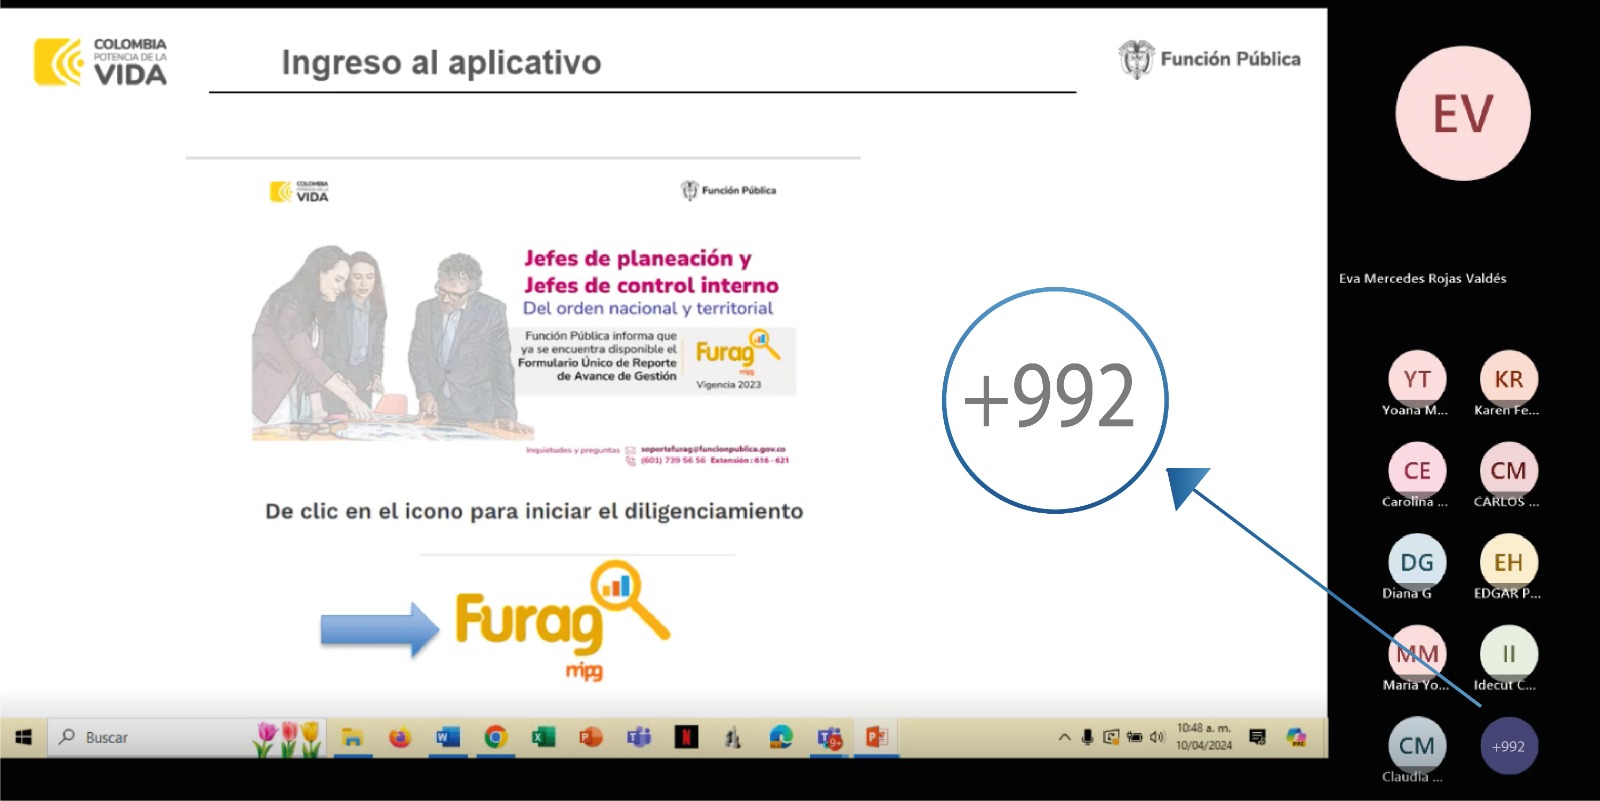Open the notification center icon by the clock
This screenshot has height=801, width=1600.
(1258, 737)
